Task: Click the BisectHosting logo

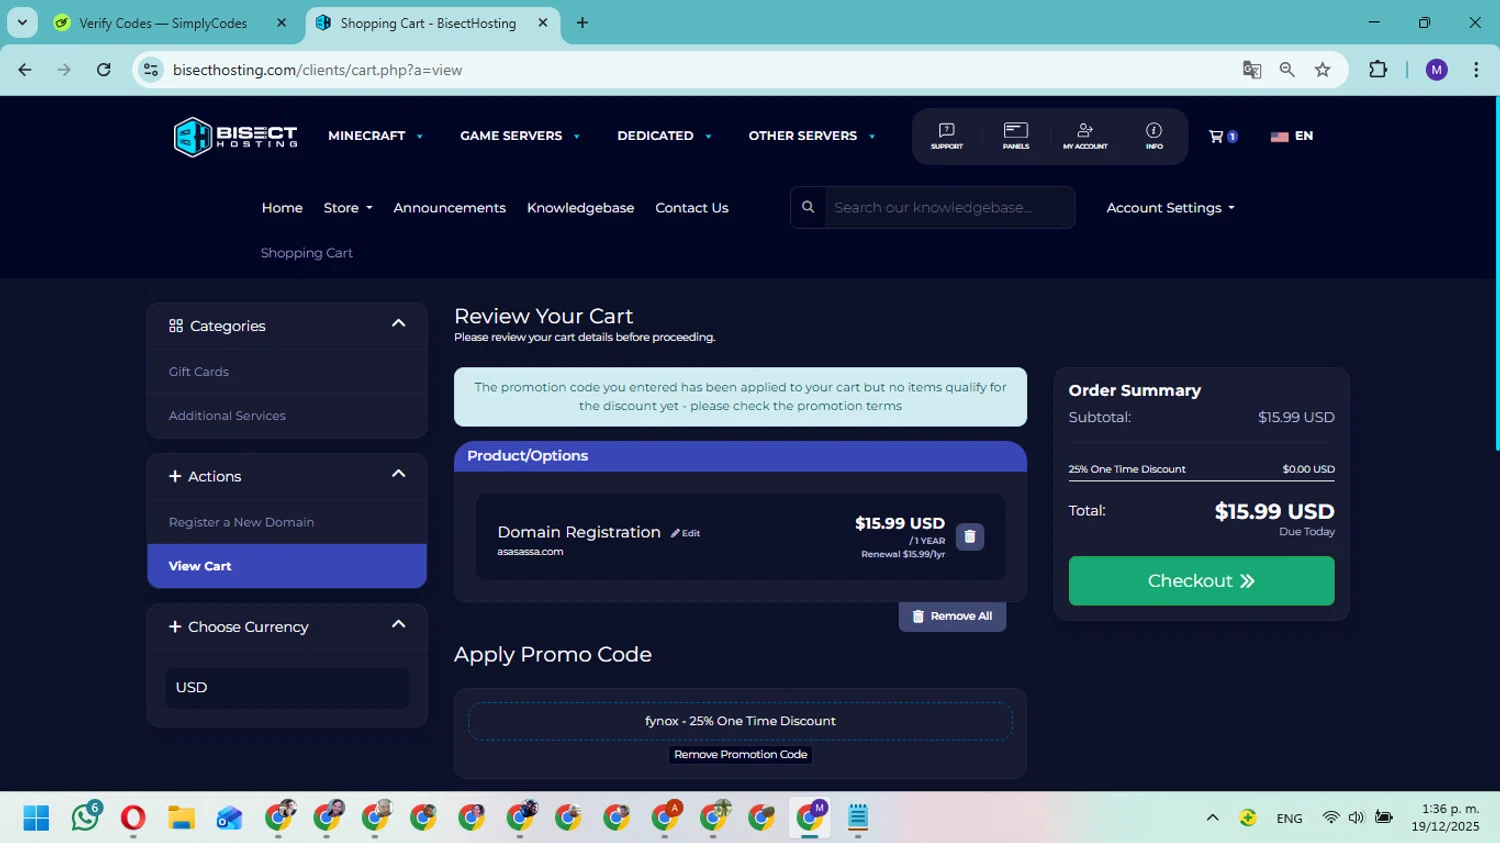Action: pyautogui.click(x=235, y=137)
